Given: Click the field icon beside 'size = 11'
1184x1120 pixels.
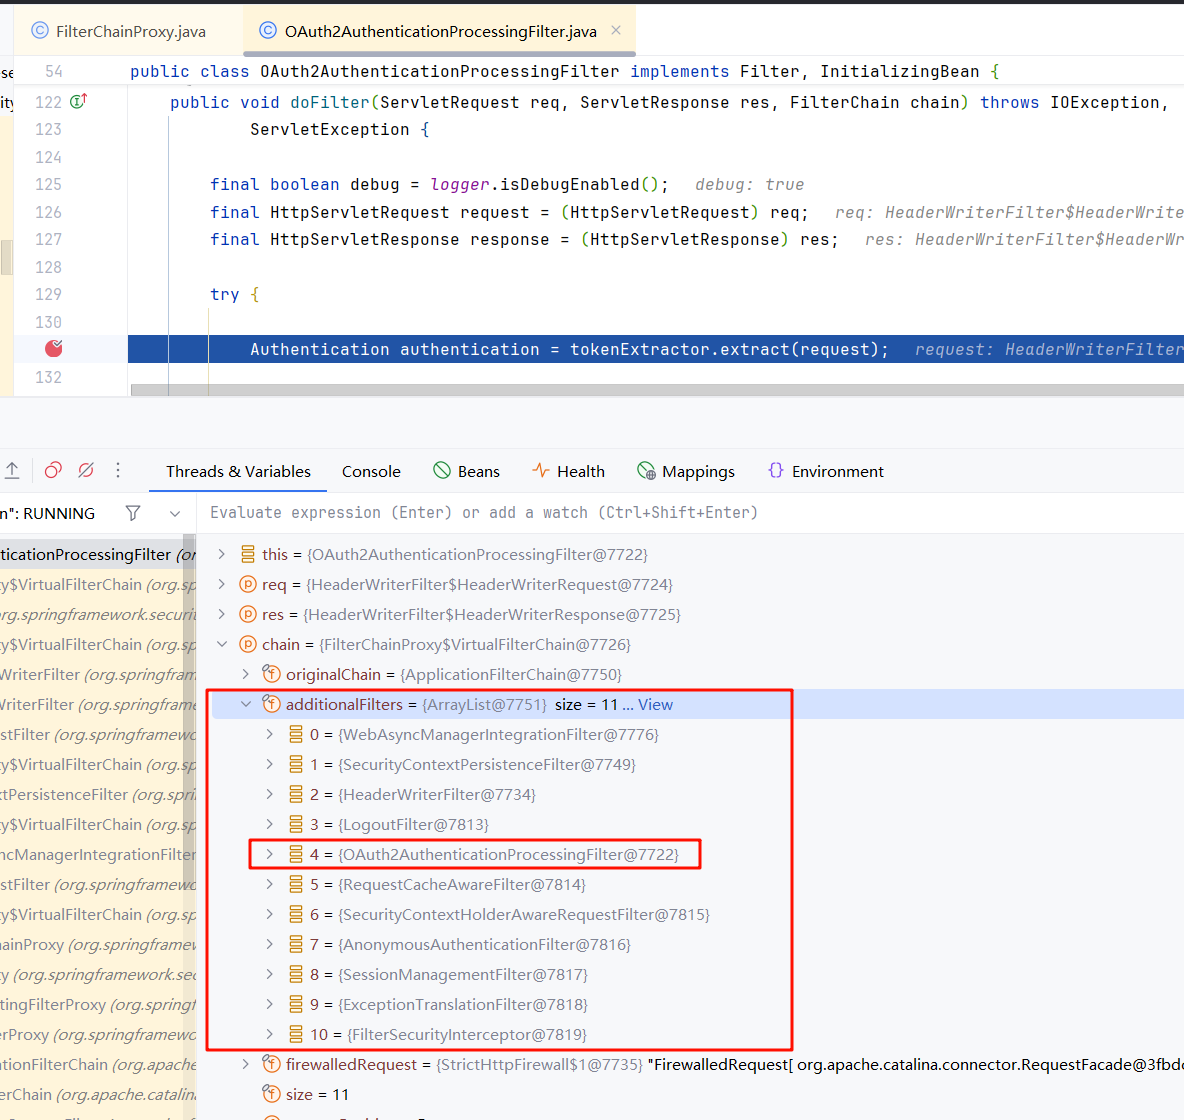Looking at the screenshot, I should coord(271,1094).
